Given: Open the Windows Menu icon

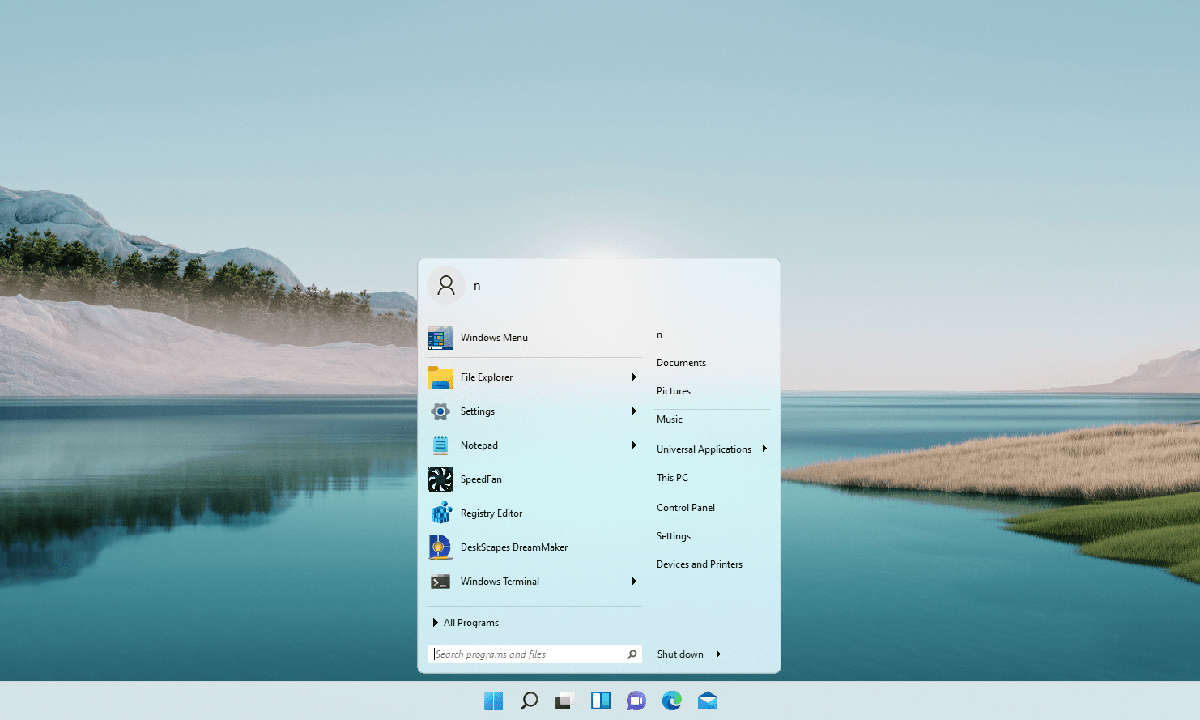Looking at the screenshot, I should [440, 338].
